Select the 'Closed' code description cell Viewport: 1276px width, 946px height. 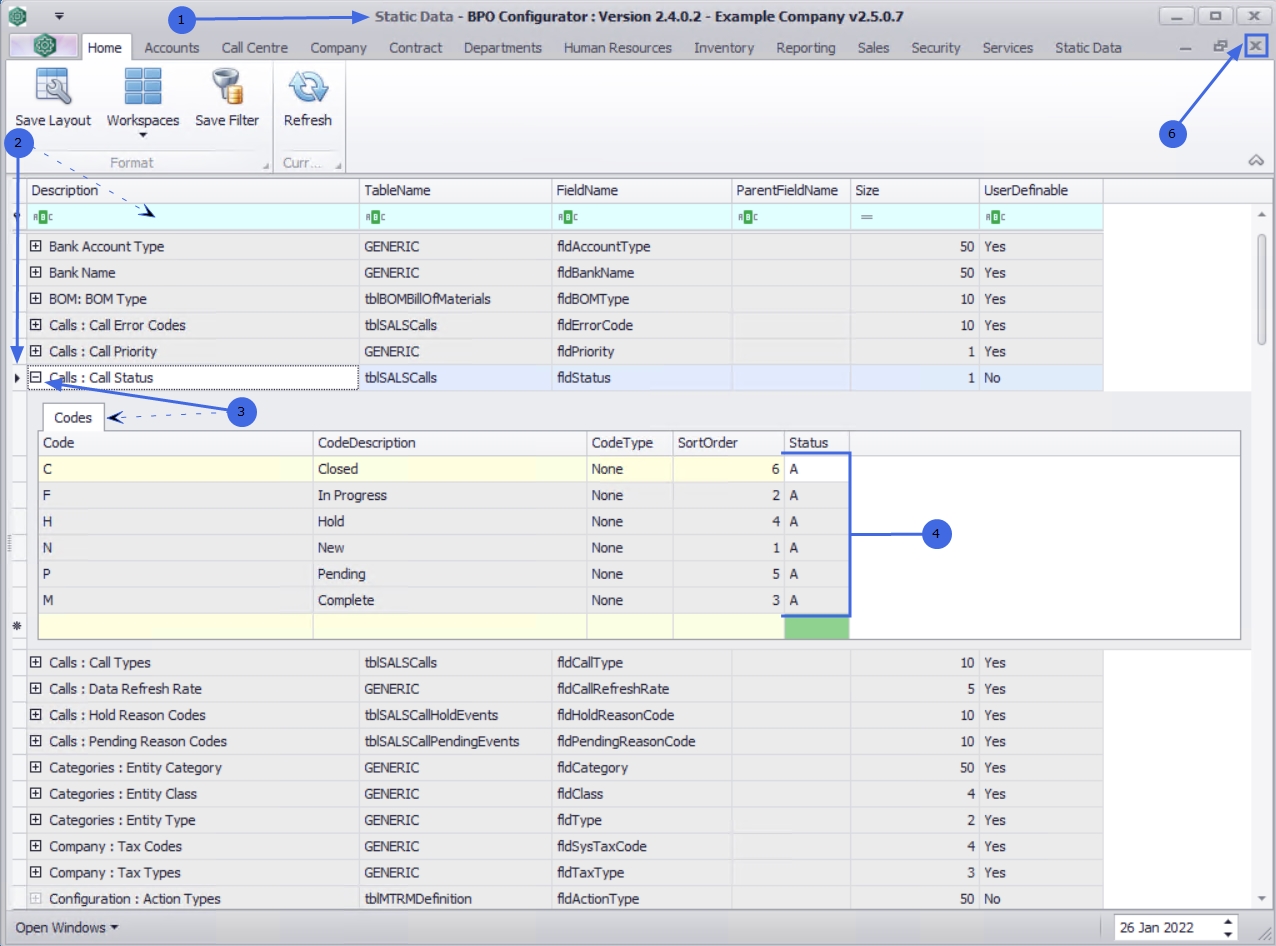[450, 468]
